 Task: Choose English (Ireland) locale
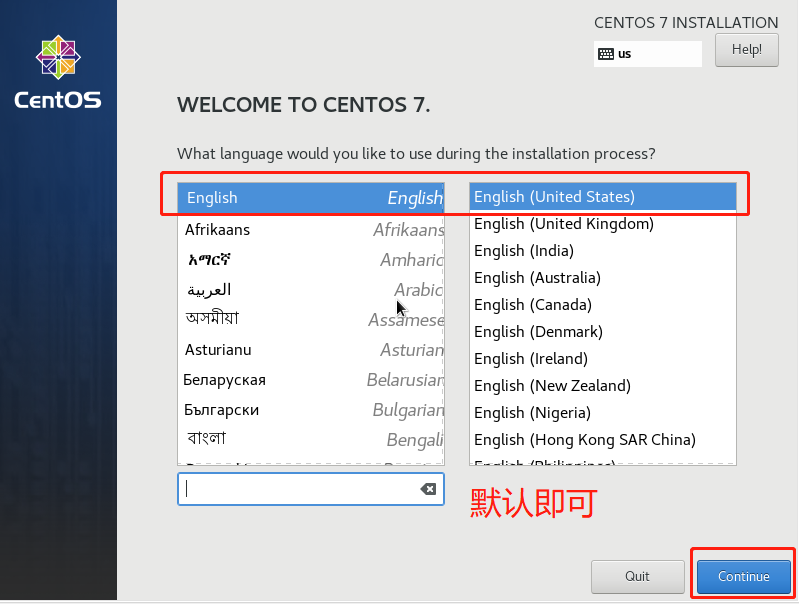603,359
